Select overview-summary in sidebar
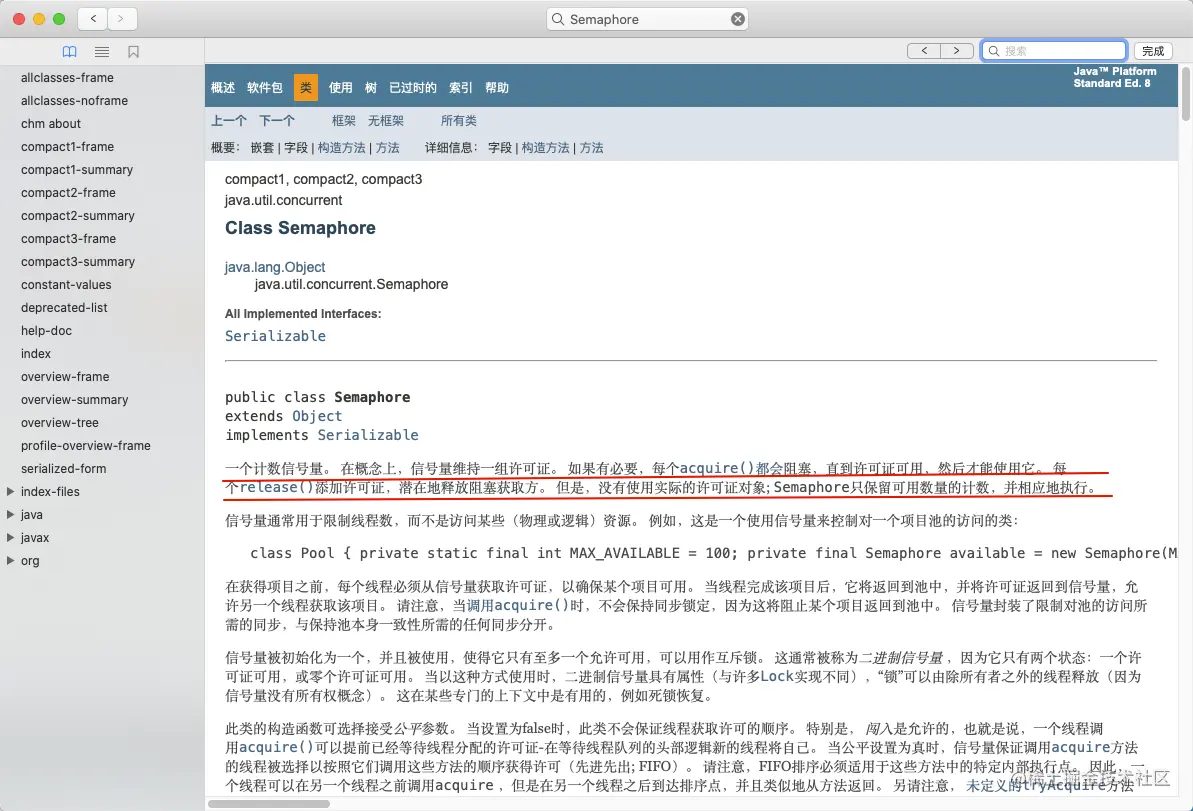The height and width of the screenshot is (811, 1193). 75,399
